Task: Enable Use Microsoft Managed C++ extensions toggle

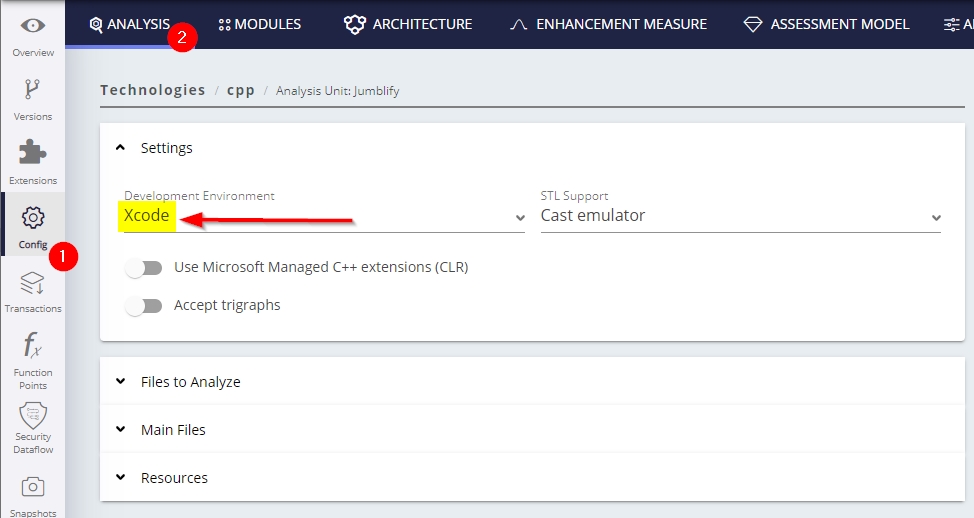Action: [144, 268]
